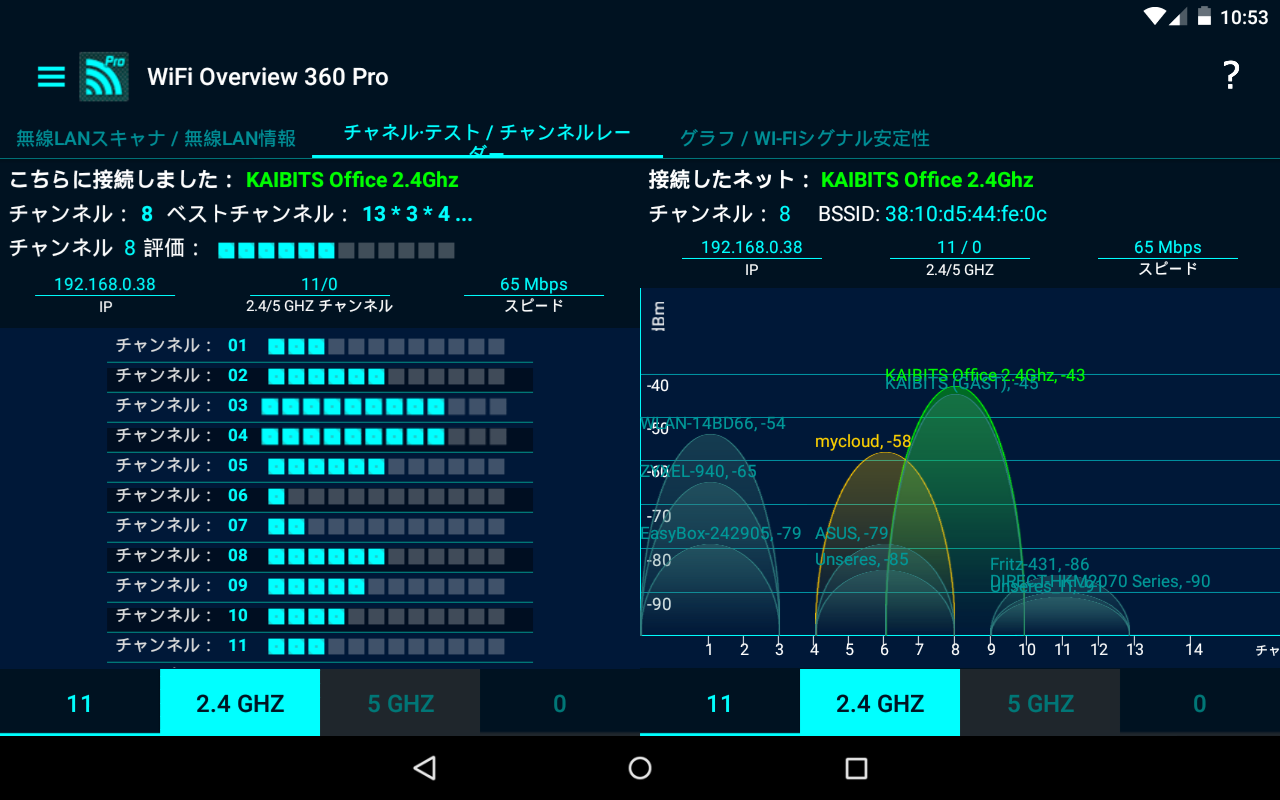Tap the 10:53 clock in status bar

(x=1244, y=17)
